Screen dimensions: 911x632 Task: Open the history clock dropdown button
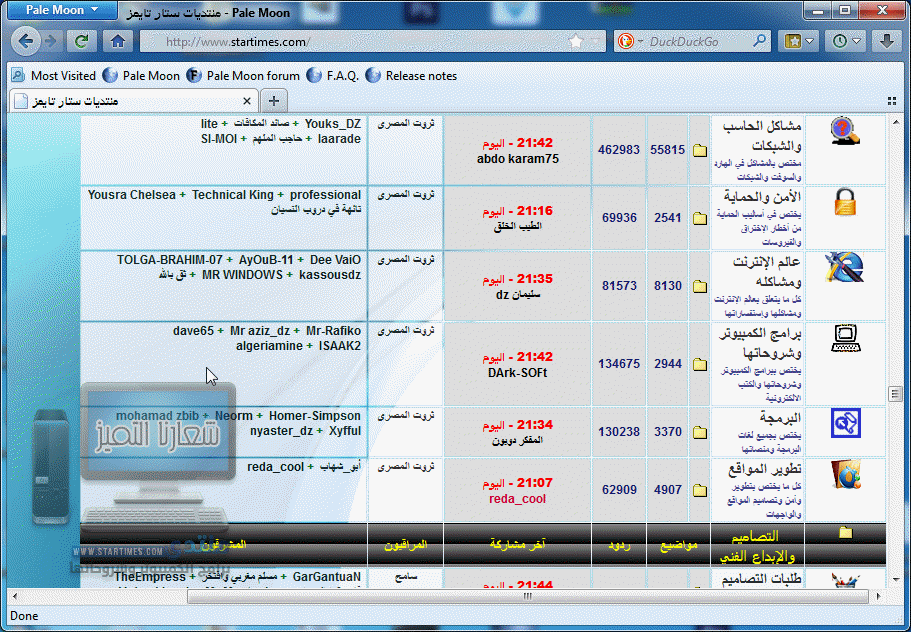click(845, 41)
